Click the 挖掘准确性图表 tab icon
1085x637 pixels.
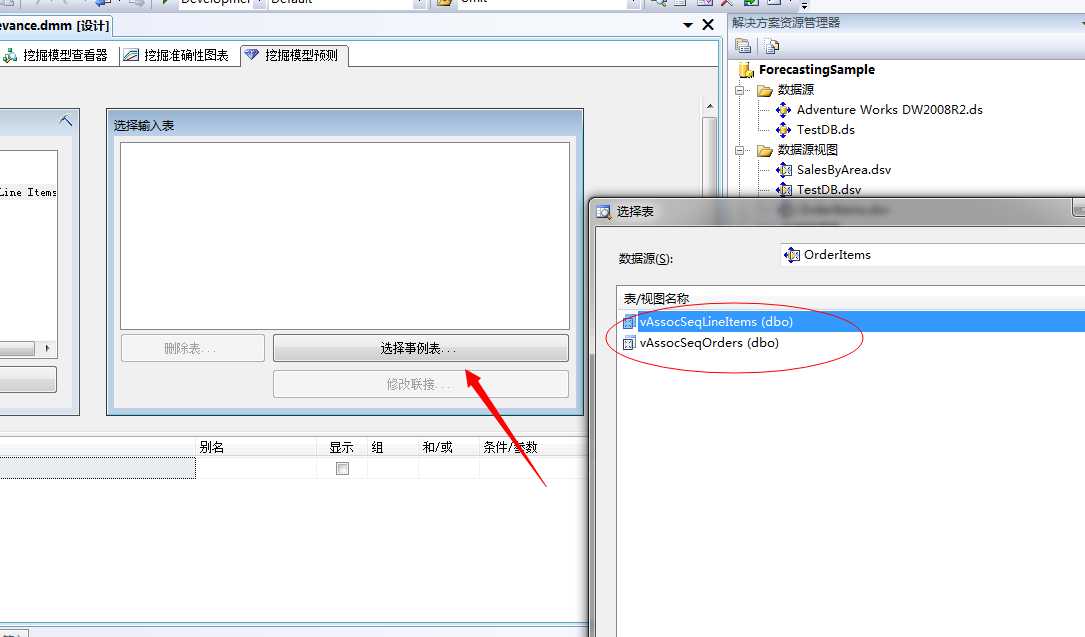(x=131, y=56)
